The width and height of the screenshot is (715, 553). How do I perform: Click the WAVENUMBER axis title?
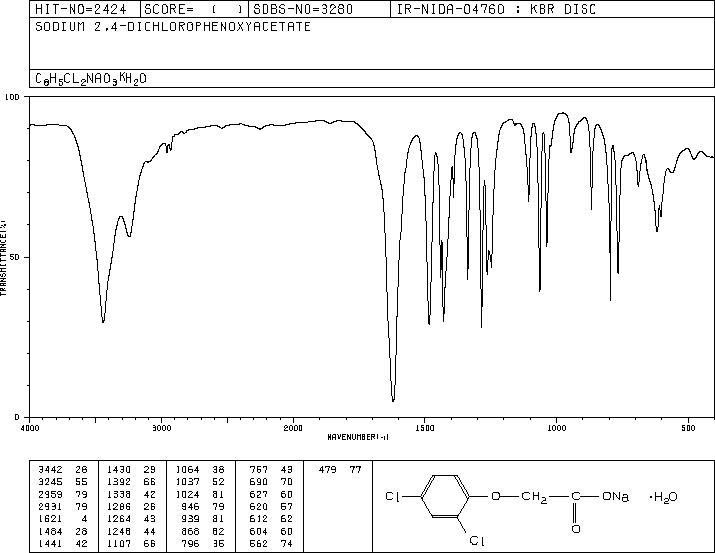pos(358,437)
